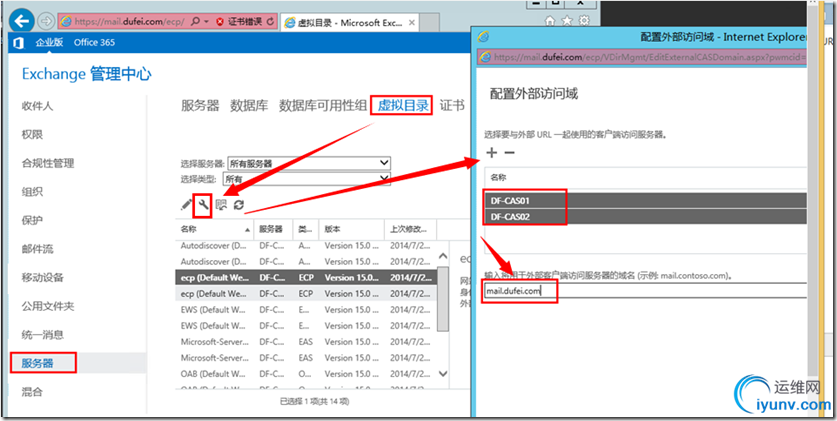Screen dimensions: 837x421
Task: Click the 企业版 header tab
Action: point(49,43)
